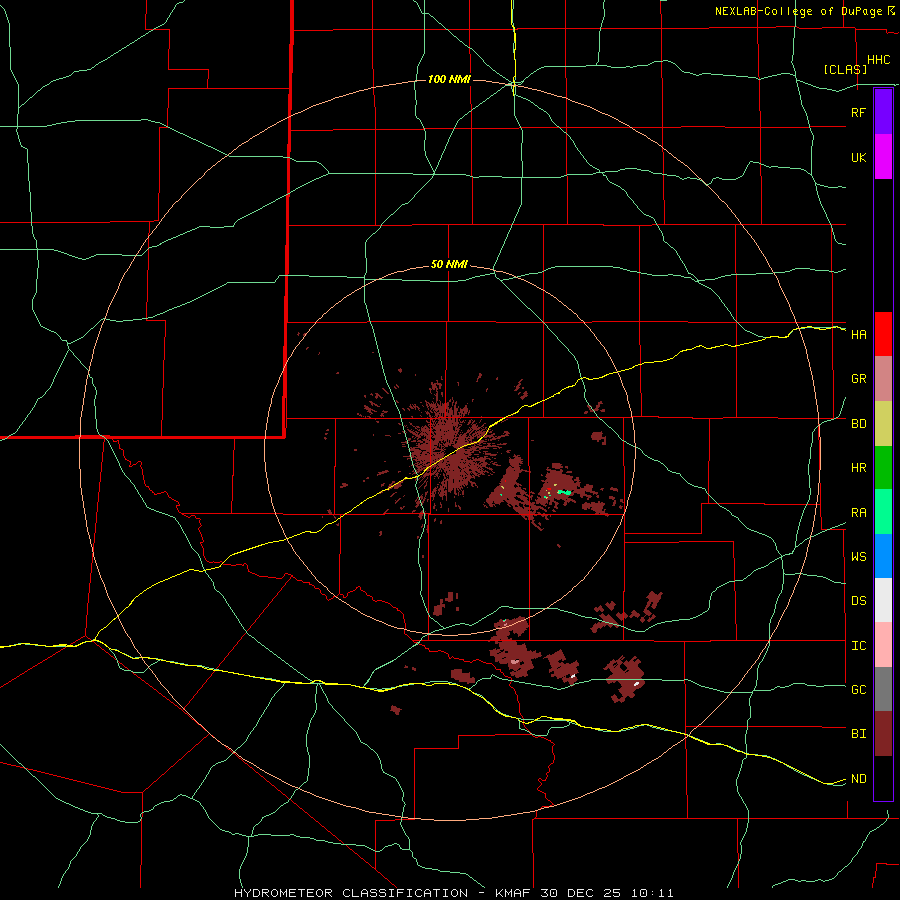
Task: Click the yellow BD legend swatch
Action: pos(883,424)
